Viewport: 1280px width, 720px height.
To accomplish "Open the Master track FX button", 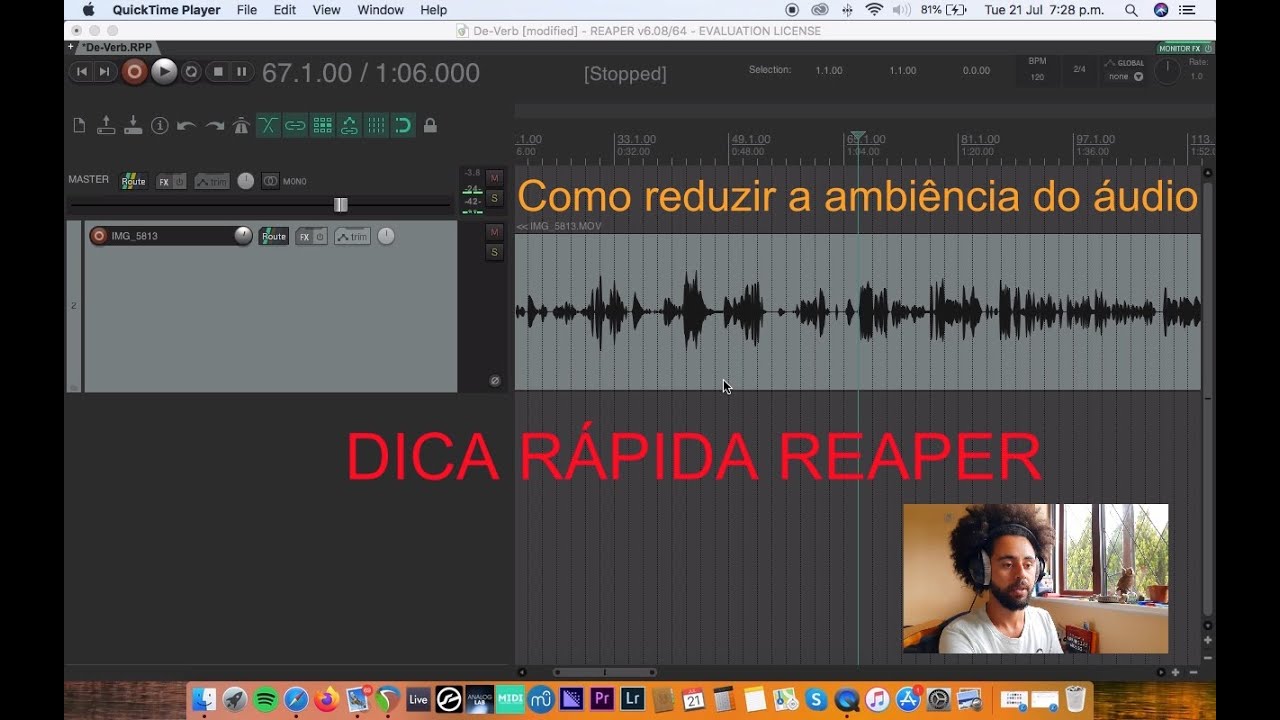I will [x=164, y=181].
